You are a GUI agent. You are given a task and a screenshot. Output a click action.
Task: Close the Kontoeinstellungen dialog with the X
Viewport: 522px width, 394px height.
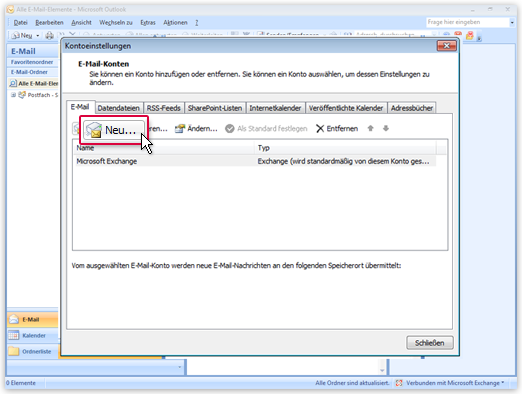click(447, 46)
